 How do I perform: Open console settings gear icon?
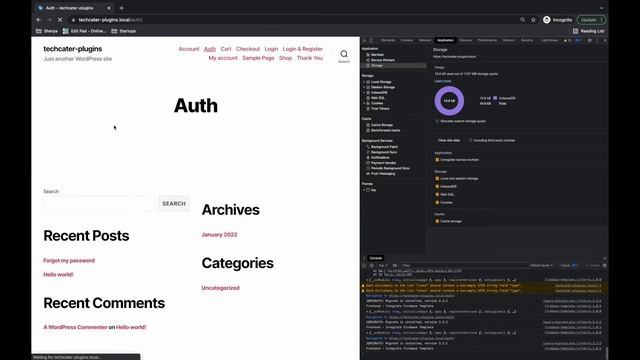pos(604,265)
